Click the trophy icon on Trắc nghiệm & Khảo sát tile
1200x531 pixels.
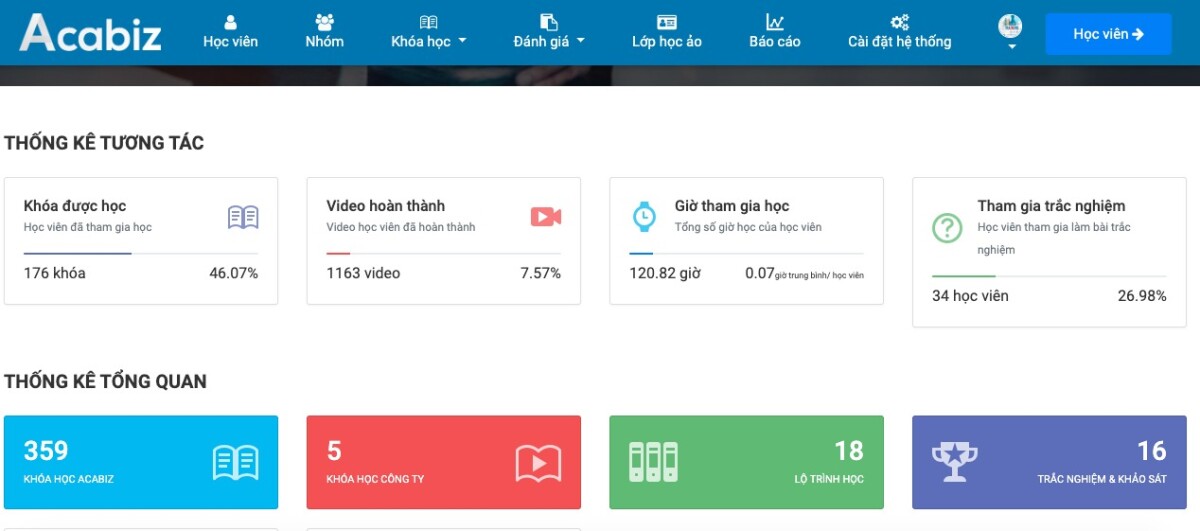955,462
